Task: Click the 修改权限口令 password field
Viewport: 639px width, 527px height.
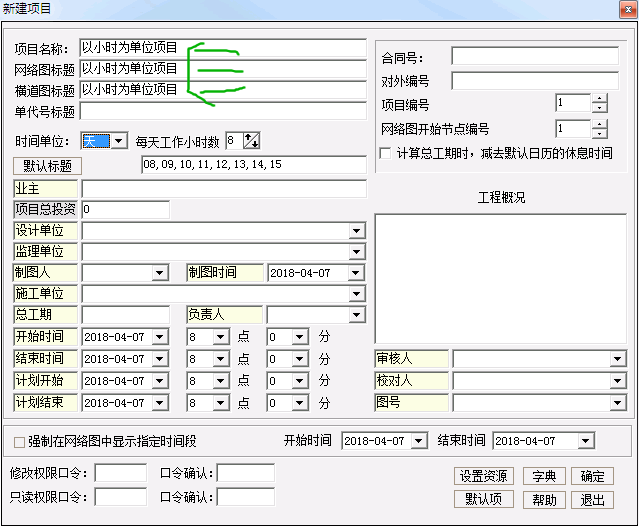Action: pyautogui.click(x=120, y=473)
